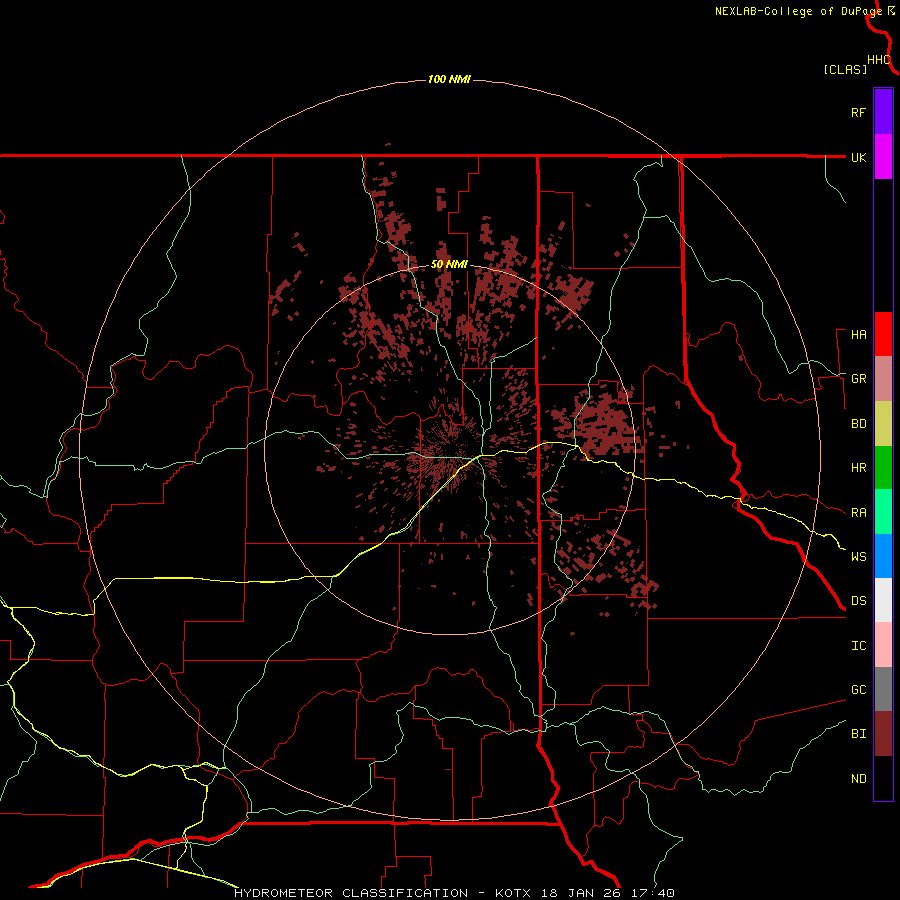Click the RF legend label text
The width and height of the screenshot is (900, 900).
click(859, 112)
